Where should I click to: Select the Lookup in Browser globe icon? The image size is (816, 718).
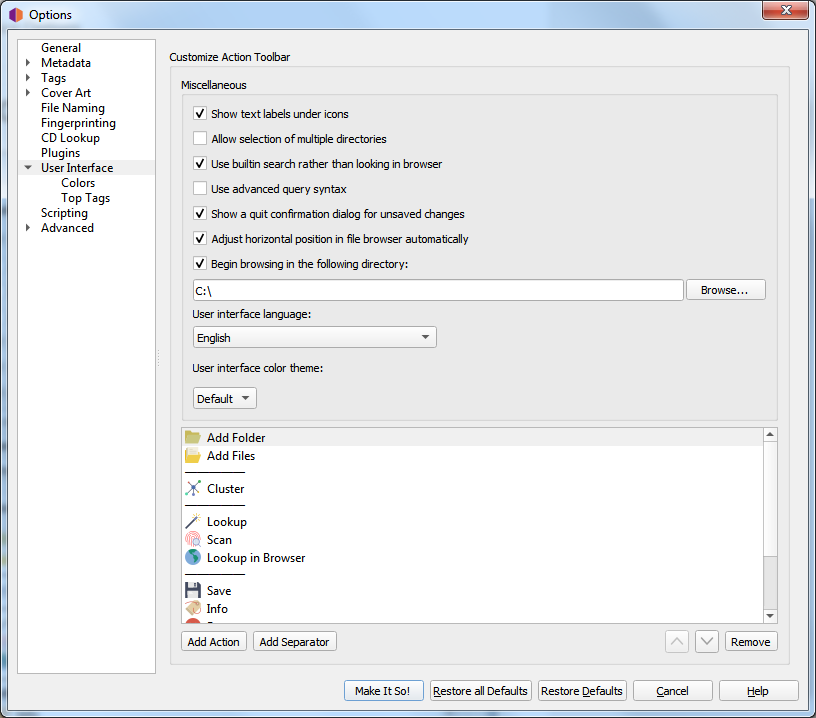tap(193, 558)
